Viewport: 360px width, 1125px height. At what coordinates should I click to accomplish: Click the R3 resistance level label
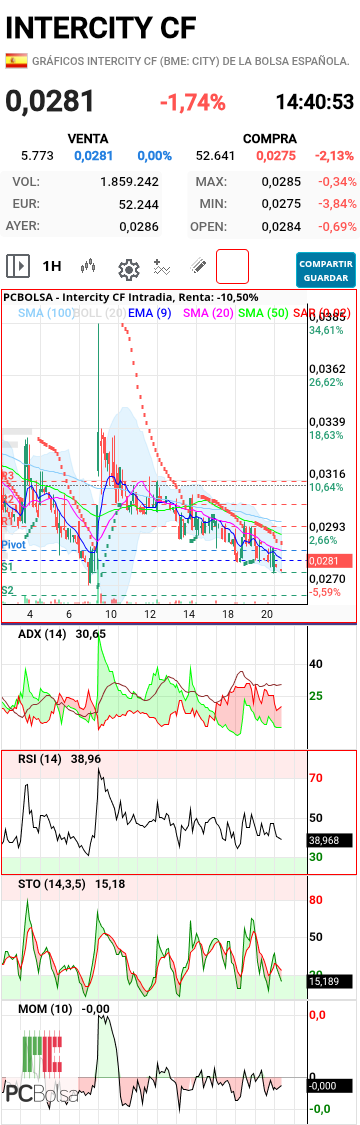click(x=8, y=476)
